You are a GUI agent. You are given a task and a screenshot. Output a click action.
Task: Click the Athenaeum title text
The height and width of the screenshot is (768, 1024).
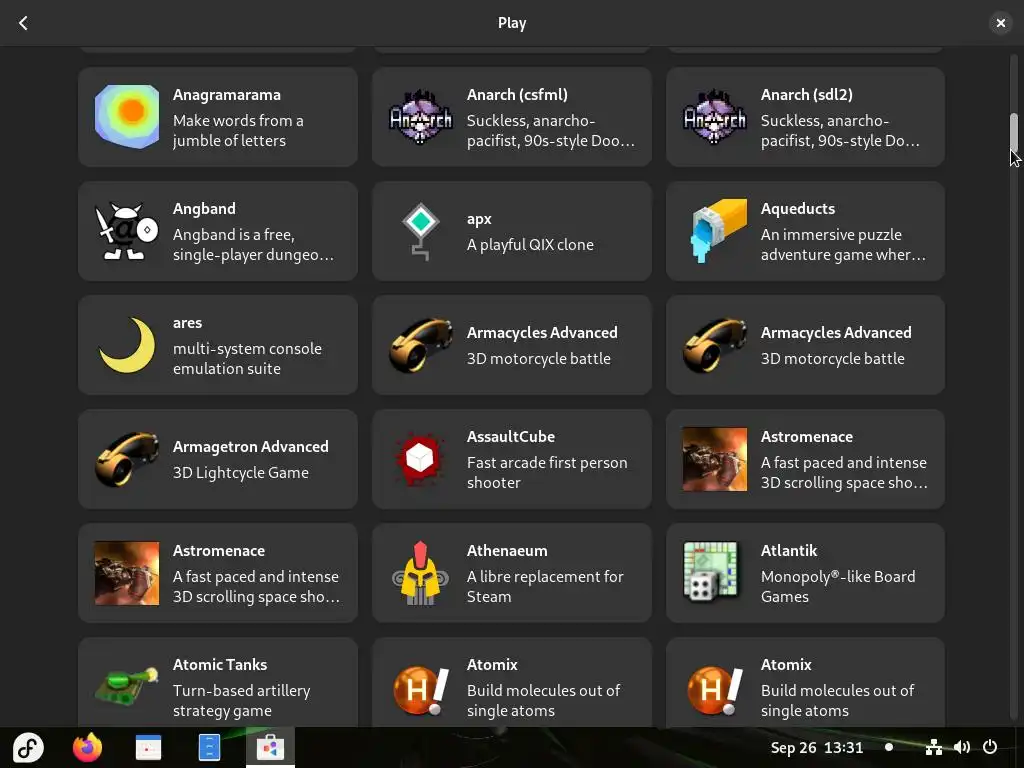[507, 551]
